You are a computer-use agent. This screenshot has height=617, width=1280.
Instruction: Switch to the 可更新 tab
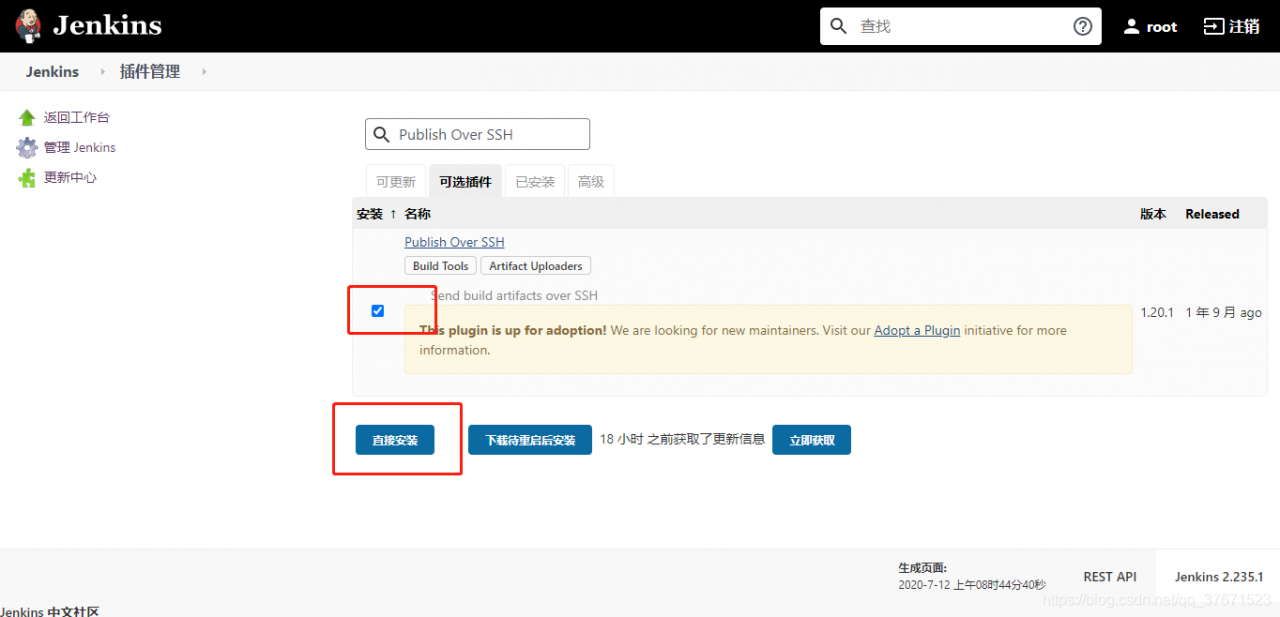[x=396, y=182]
